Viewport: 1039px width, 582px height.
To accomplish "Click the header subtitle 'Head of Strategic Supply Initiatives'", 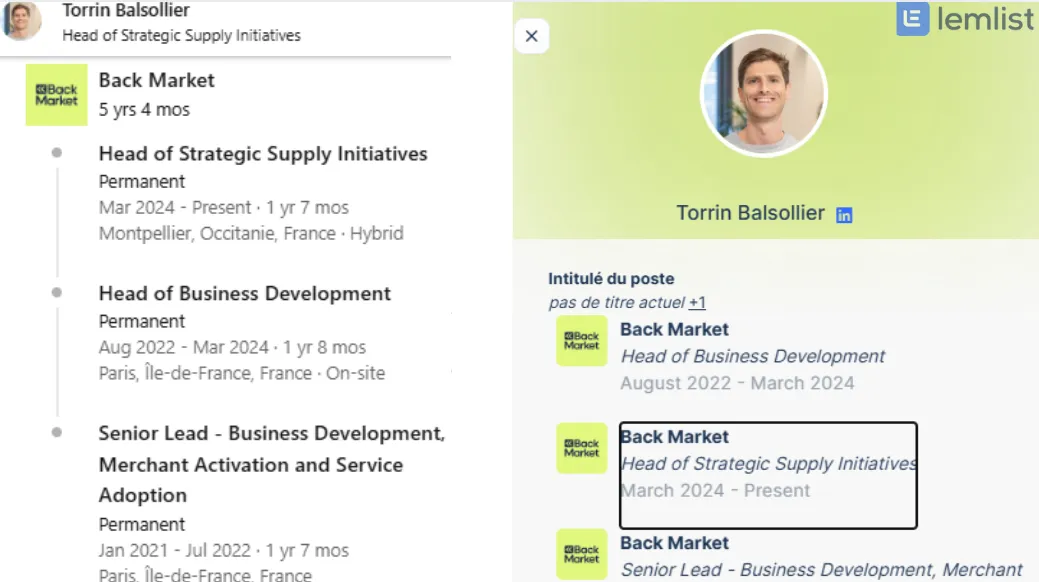I will click(182, 35).
